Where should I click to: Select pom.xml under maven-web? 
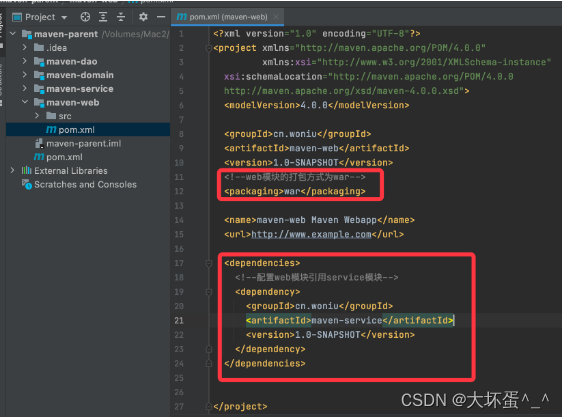[x=88, y=130]
